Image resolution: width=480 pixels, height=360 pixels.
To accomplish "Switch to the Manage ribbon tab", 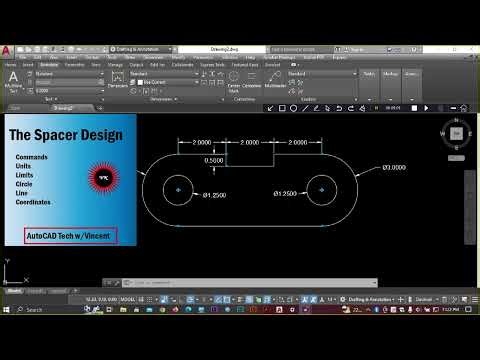I will tap(115, 65).
